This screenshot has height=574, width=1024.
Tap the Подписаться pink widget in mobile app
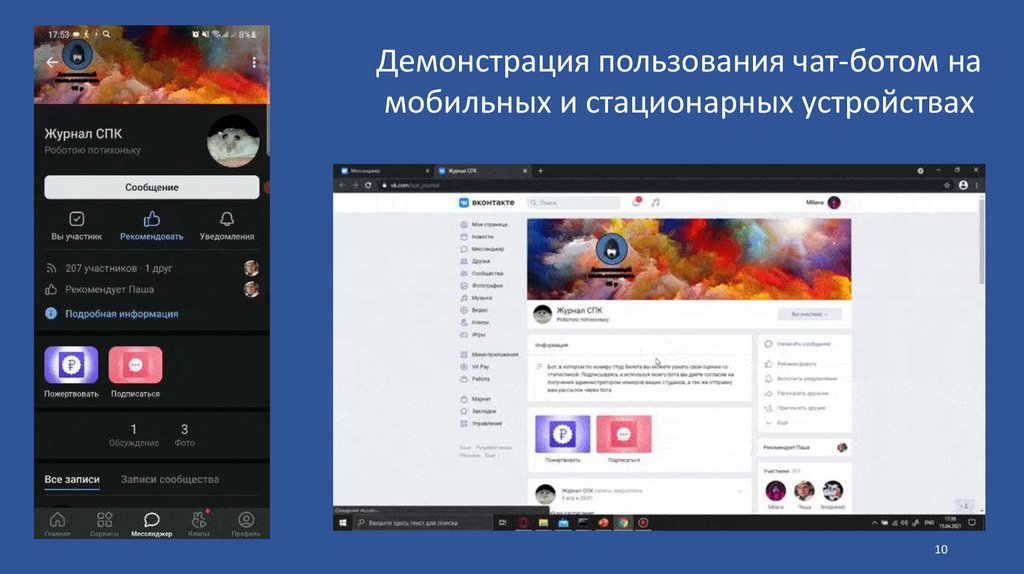pos(135,364)
